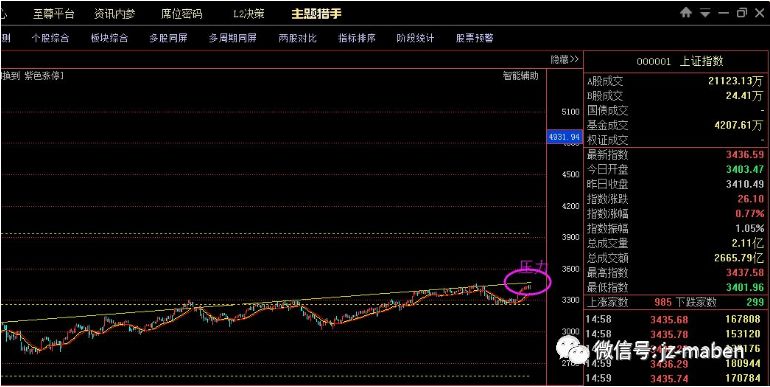The width and height of the screenshot is (770, 387).
Task: Click the 最新指数 value 3436.59
Action: tap(745, 155)
